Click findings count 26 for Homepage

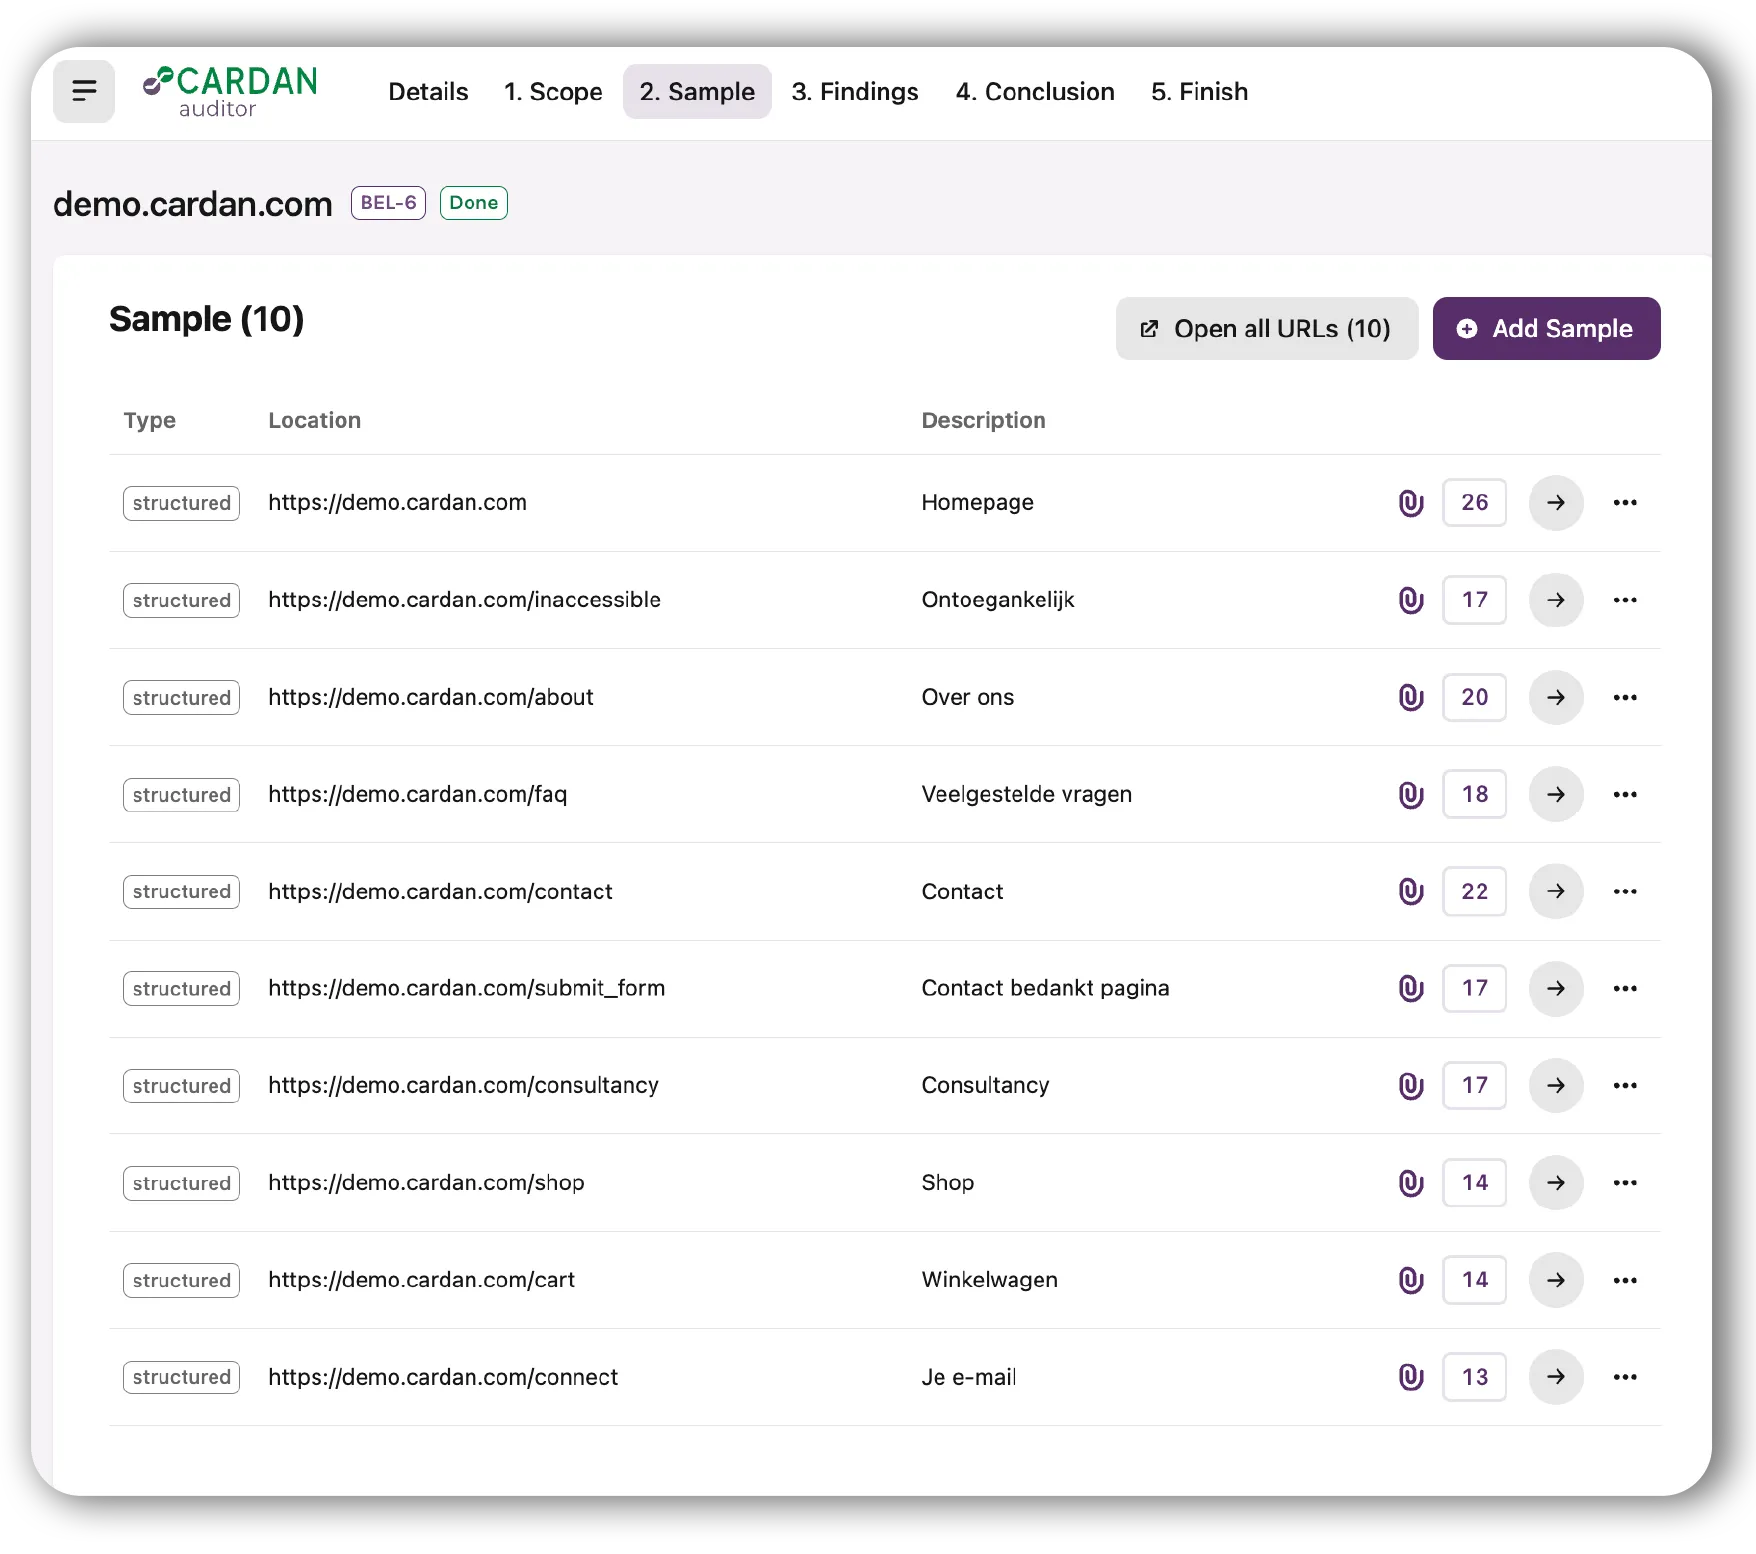(x=1474, y=503)
